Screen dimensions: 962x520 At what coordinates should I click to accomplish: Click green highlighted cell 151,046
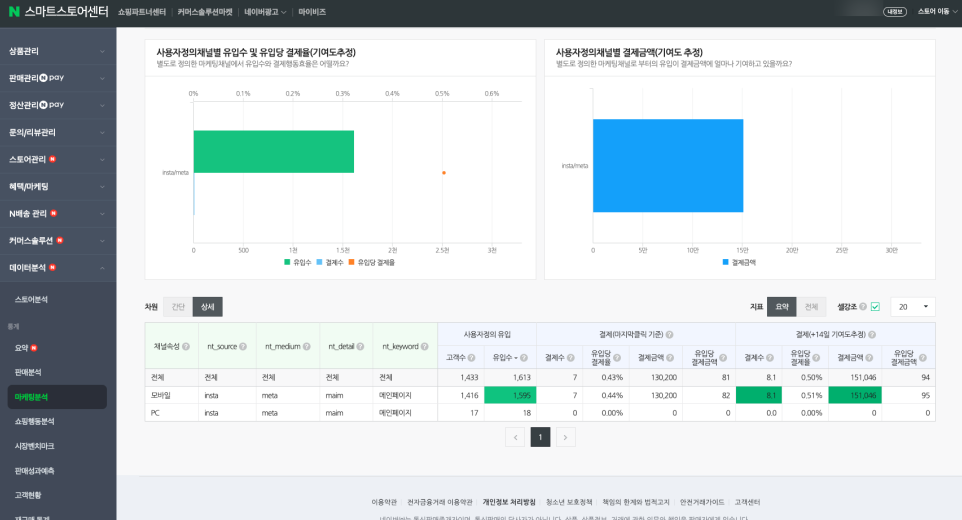(x=855, y=396)
